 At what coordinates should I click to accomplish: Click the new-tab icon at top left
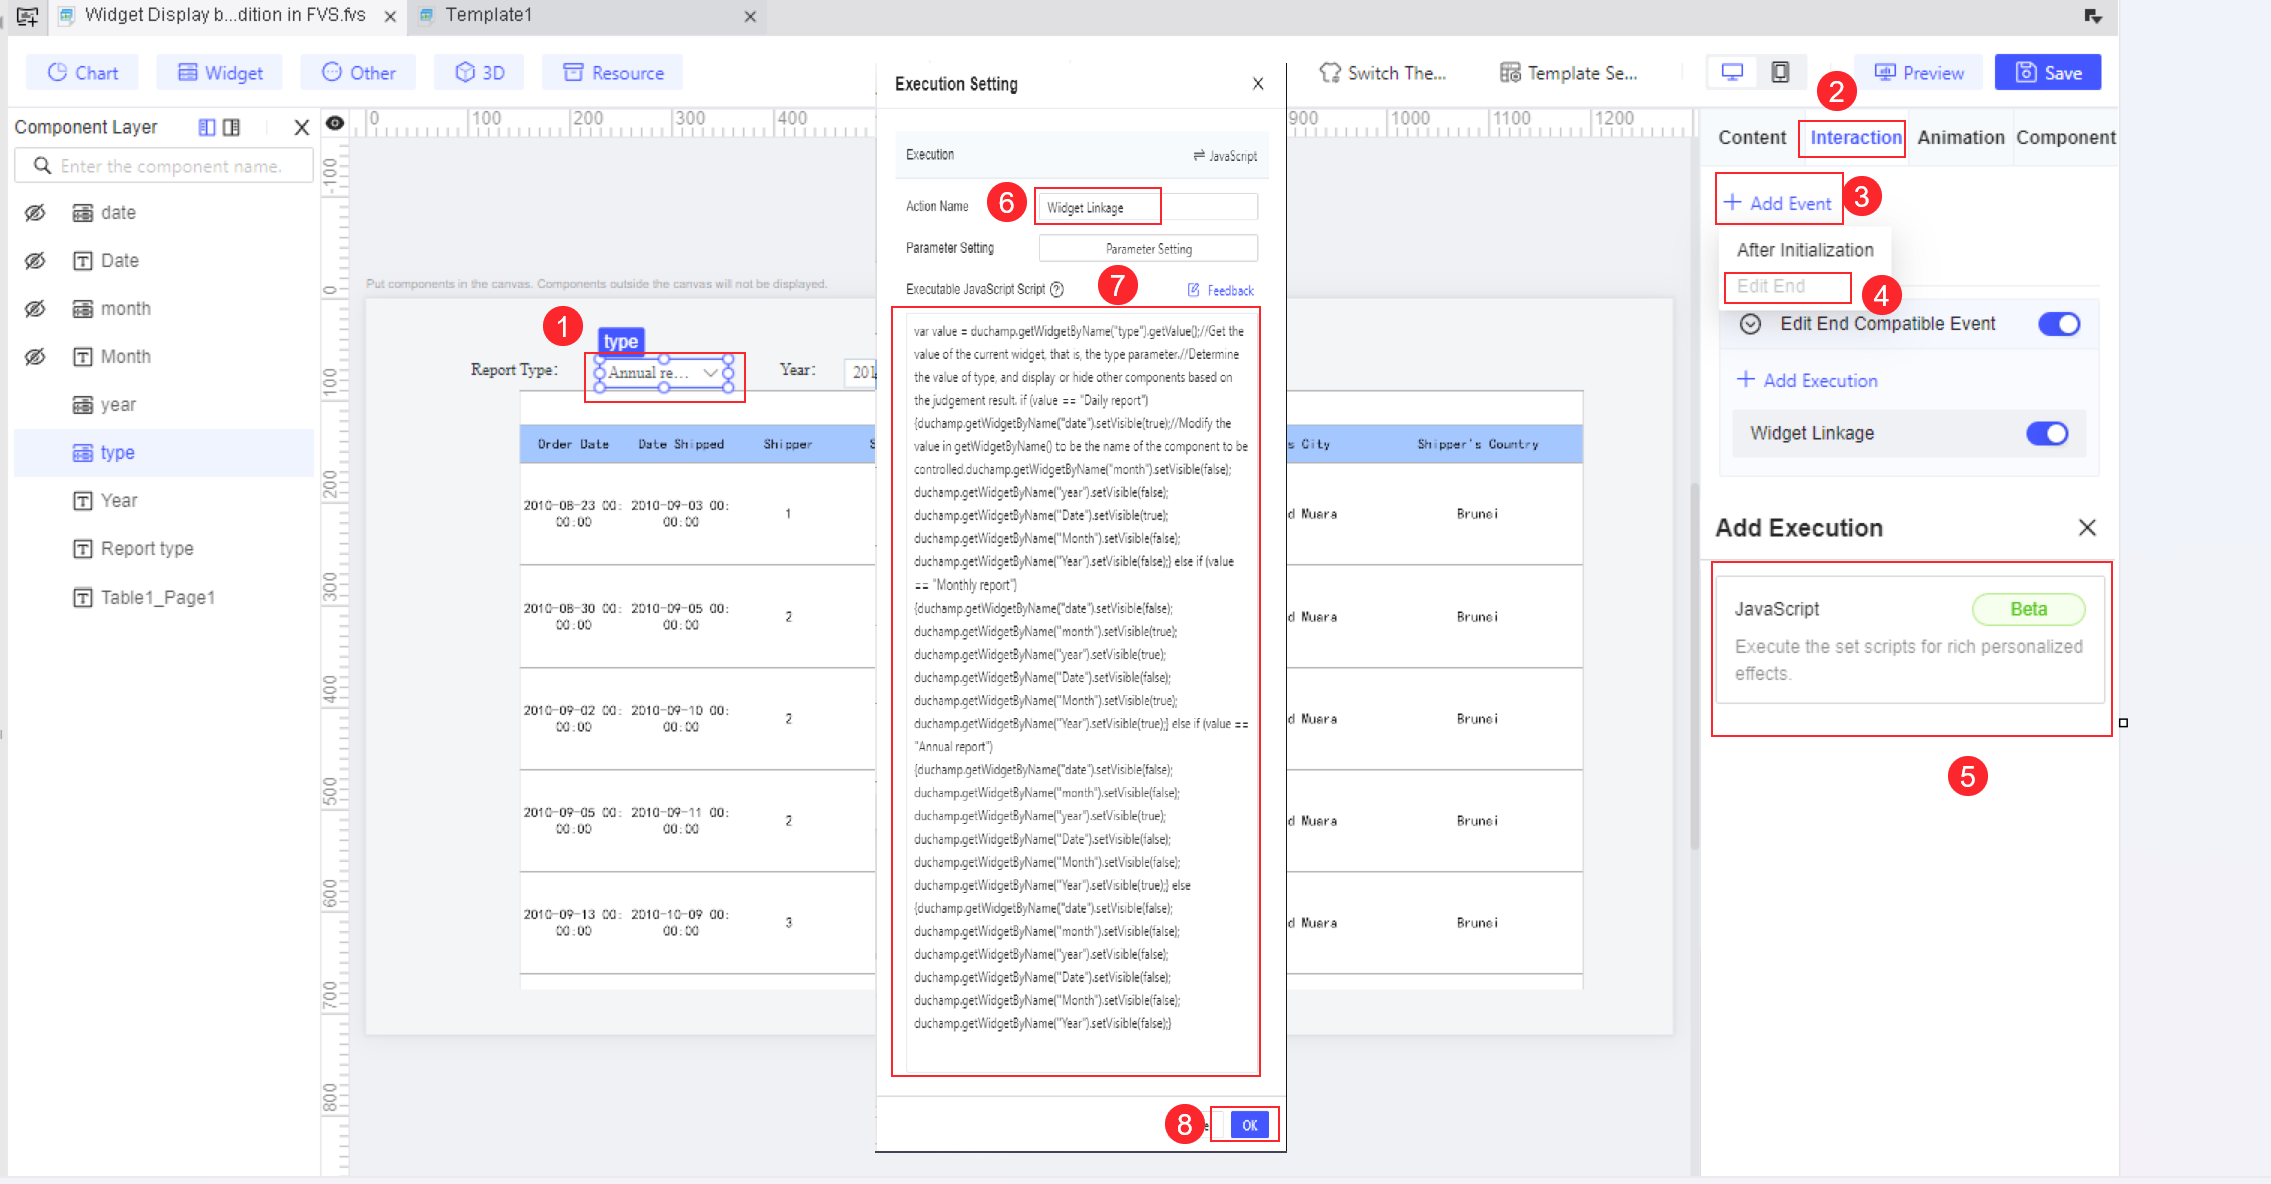27,16
